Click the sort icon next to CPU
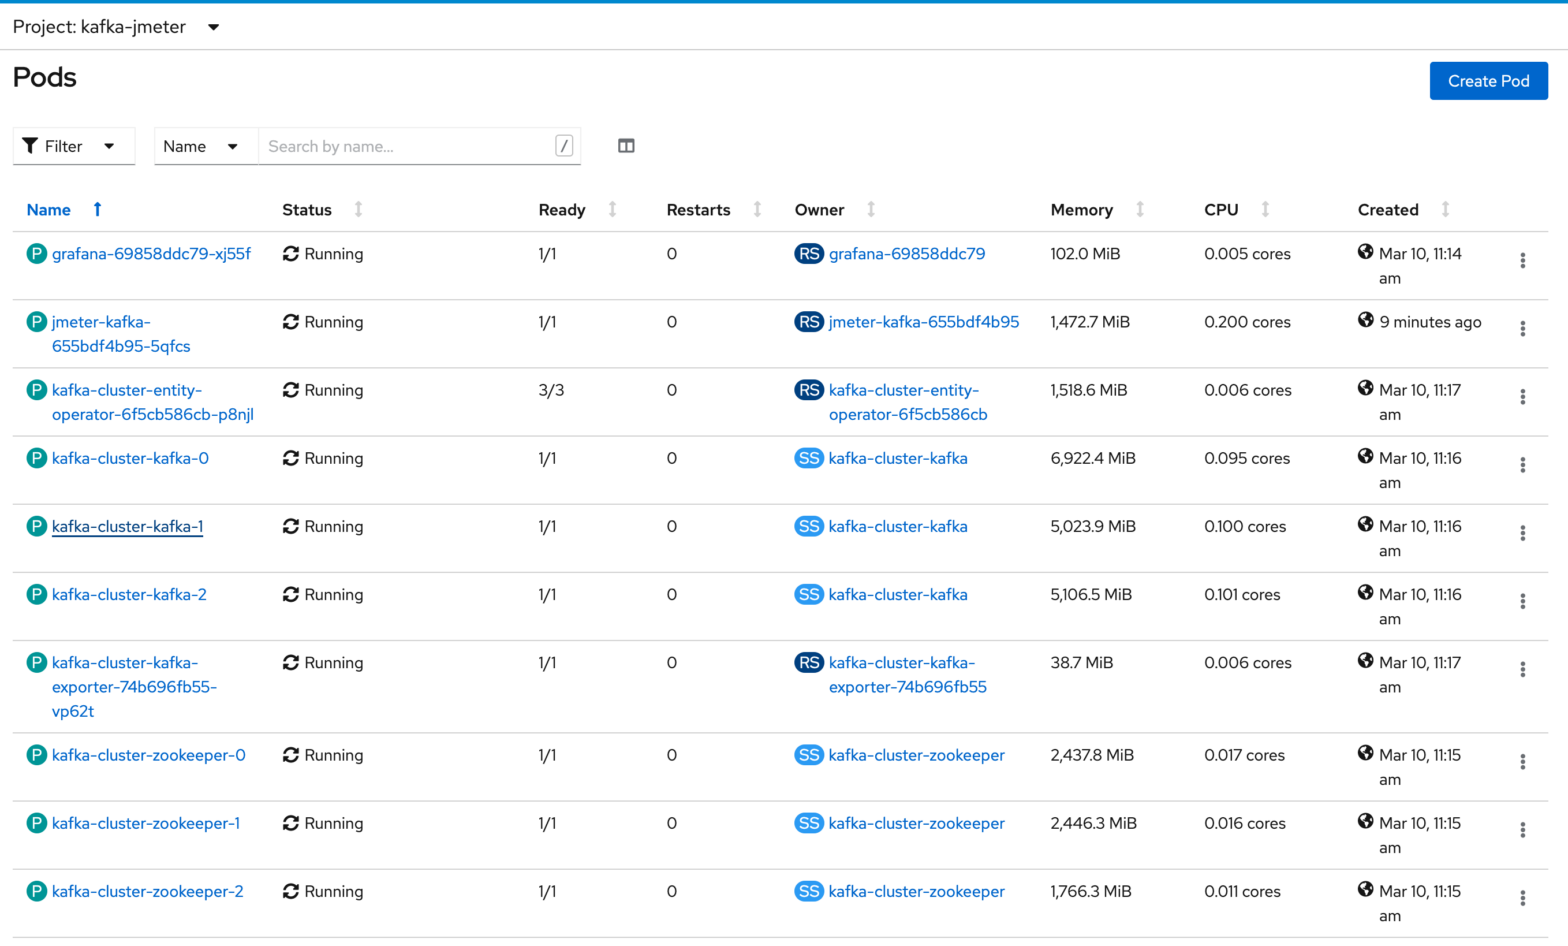 (x=1265, y=209)
